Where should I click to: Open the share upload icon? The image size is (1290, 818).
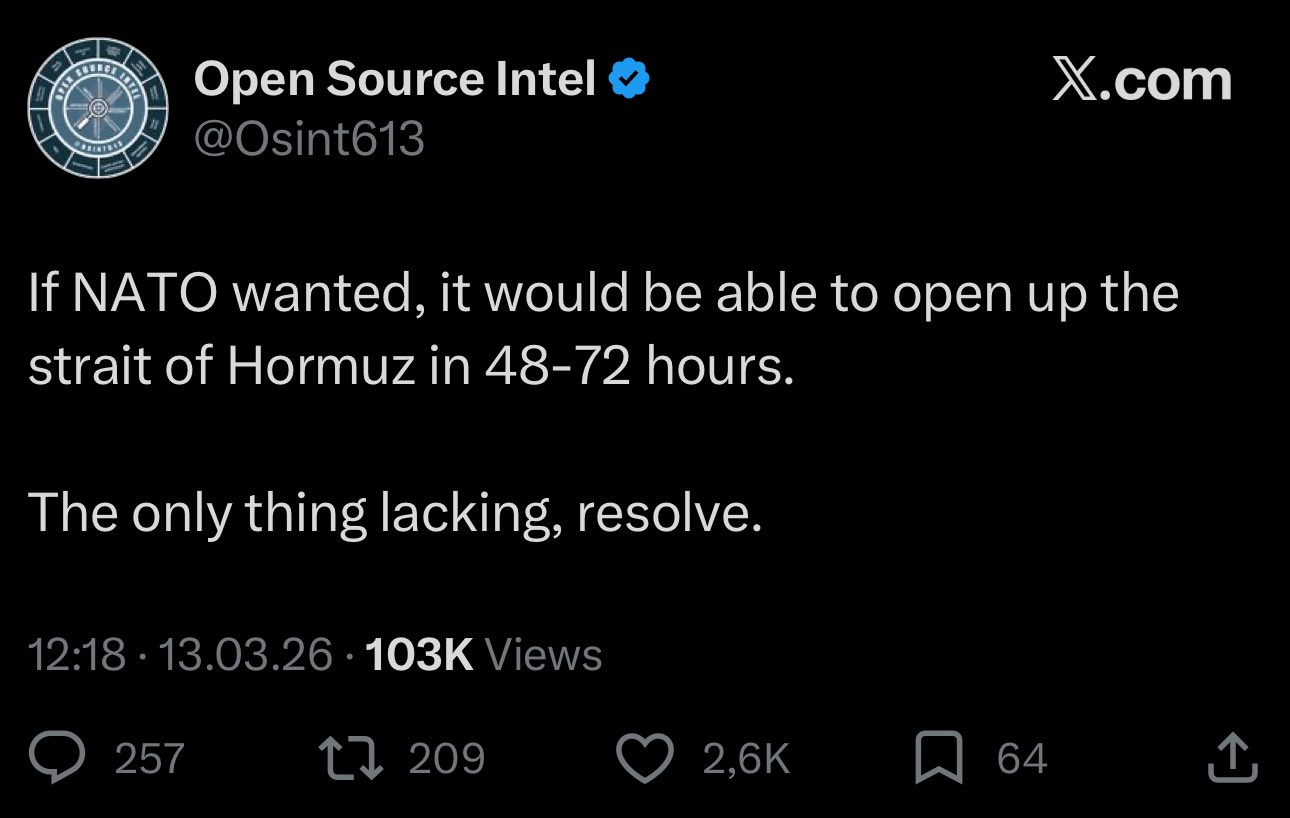click(x=1231, y=758)
